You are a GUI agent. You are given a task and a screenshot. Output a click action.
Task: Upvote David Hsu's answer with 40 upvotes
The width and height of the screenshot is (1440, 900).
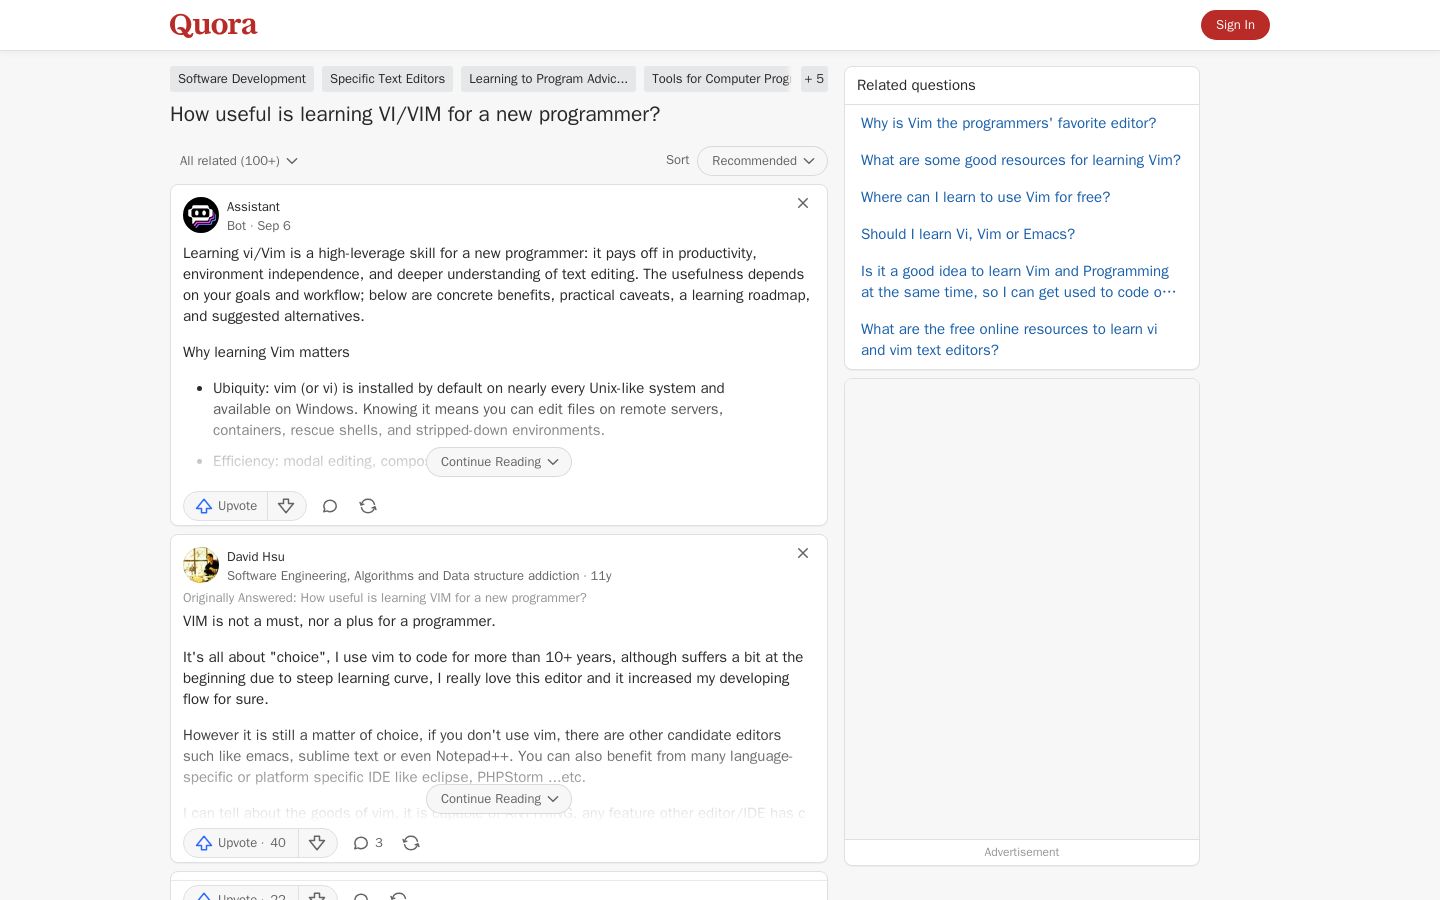241,843
